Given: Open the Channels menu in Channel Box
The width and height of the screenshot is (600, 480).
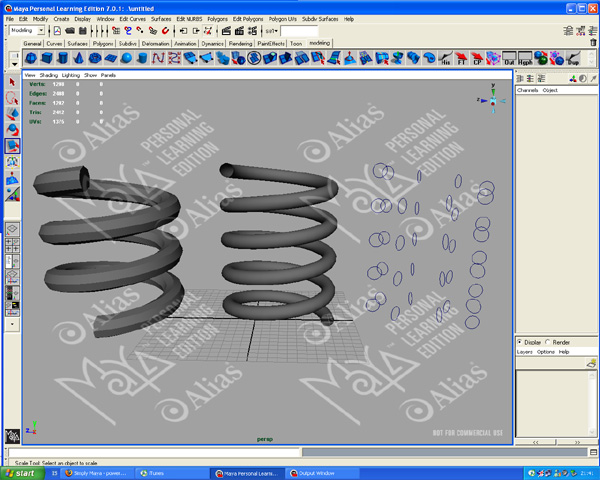Looking at the screenshot, I should (528, 90).
